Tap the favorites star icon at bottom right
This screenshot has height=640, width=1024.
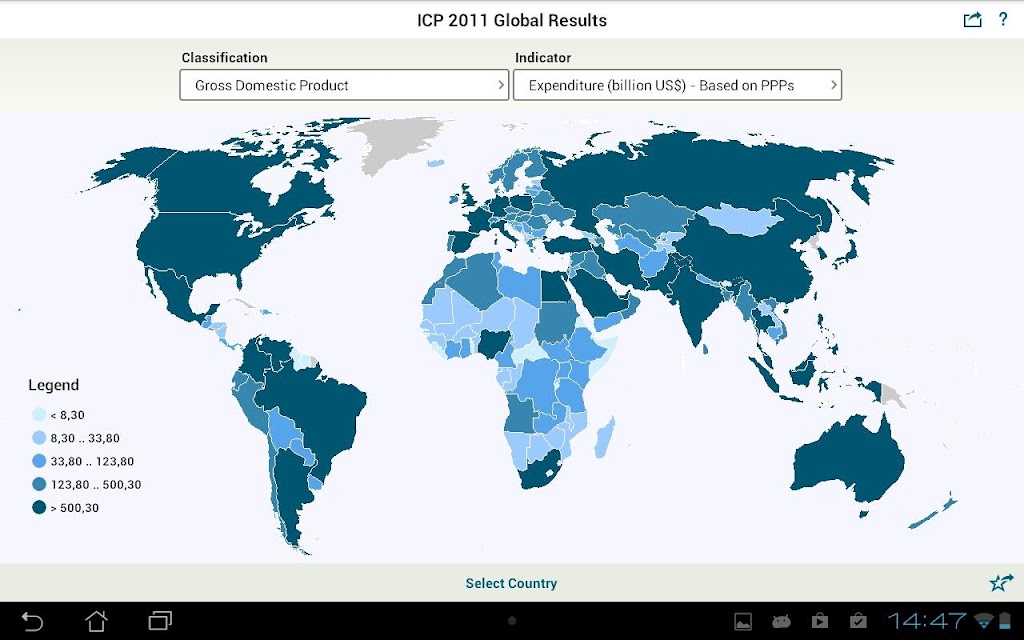[1001, 582]
